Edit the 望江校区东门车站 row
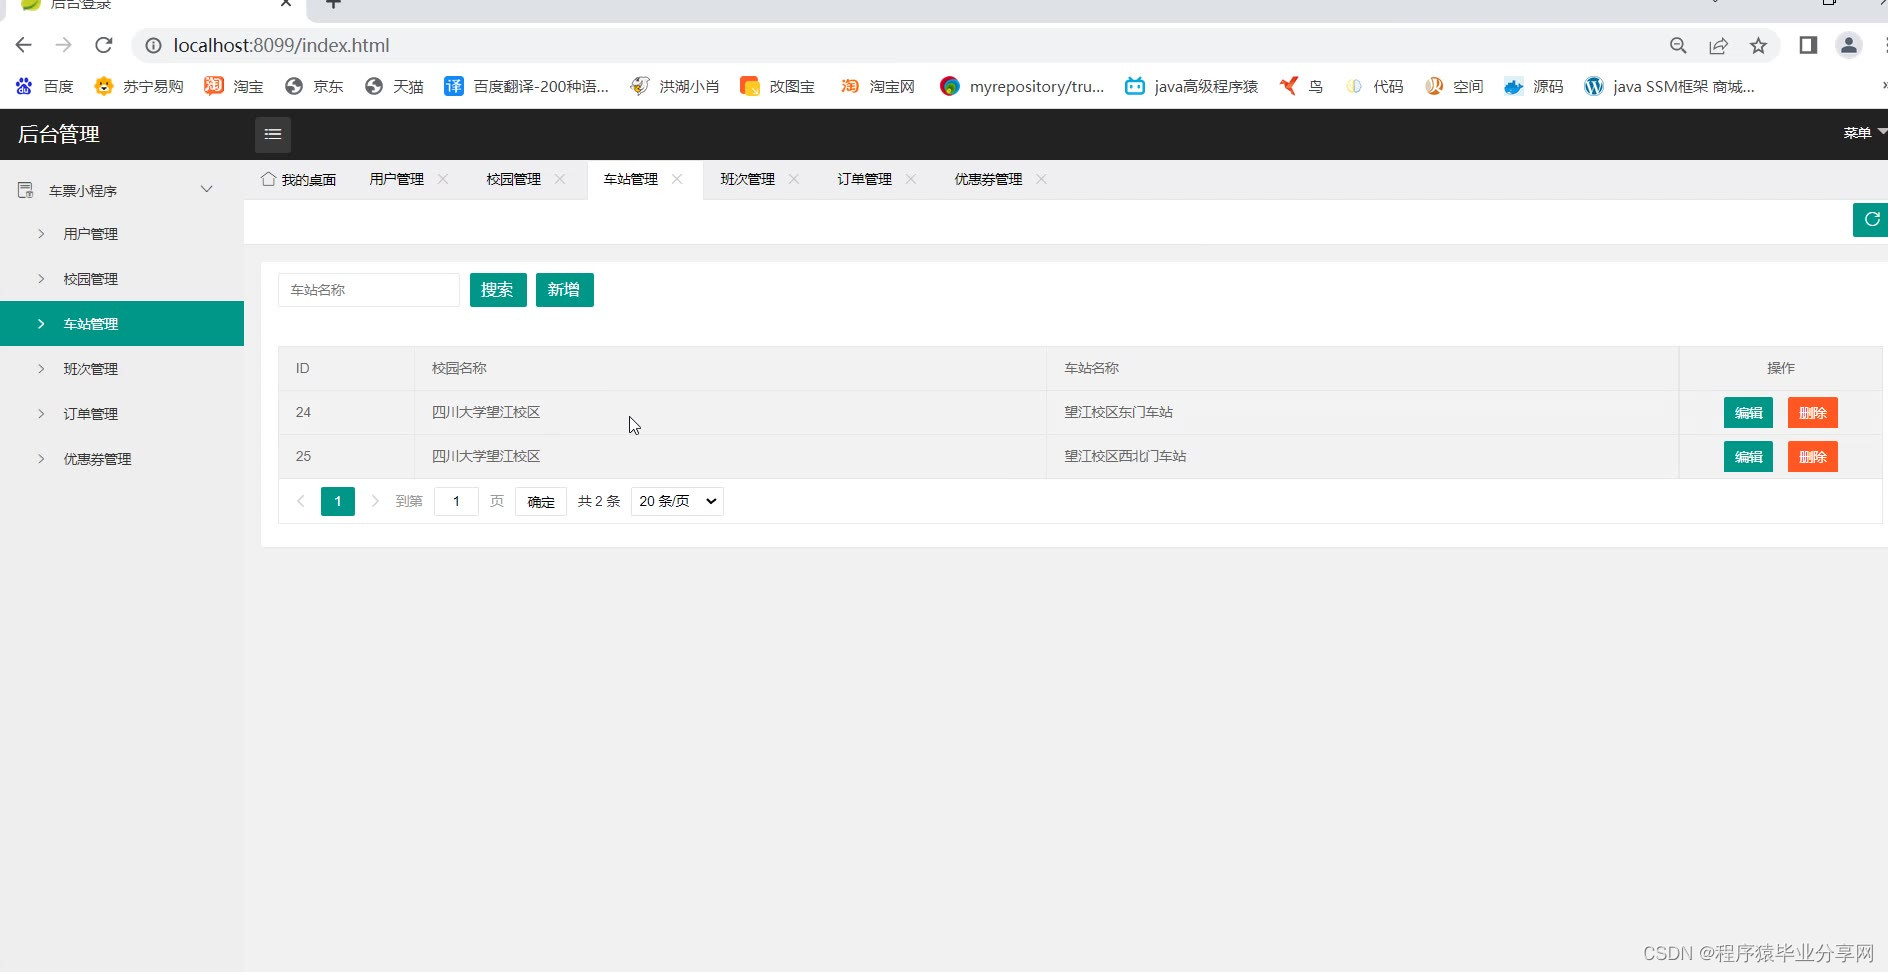This screenshot has height=972, width=1888. pos(1748,413)
